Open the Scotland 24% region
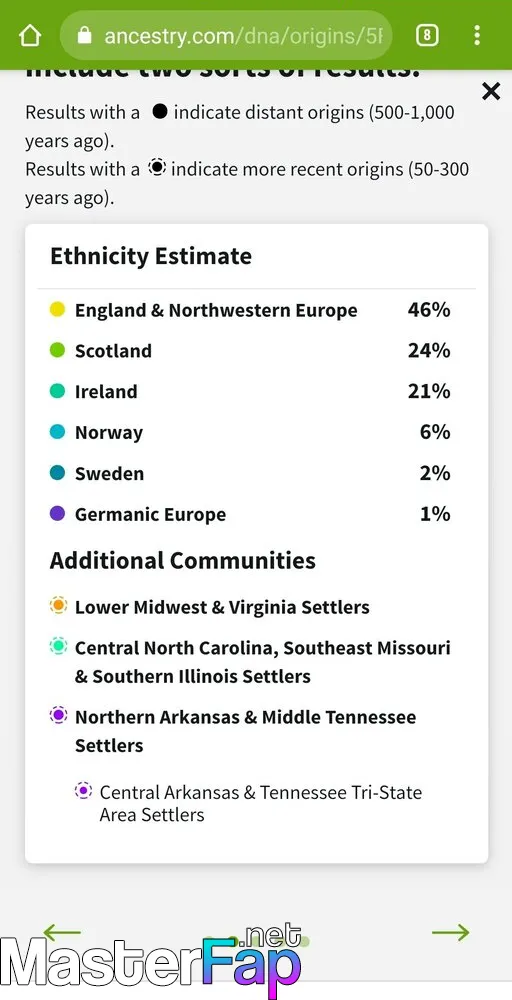Image resolution: width=512 pixels, height=1000 pixels. click(250, 351)
